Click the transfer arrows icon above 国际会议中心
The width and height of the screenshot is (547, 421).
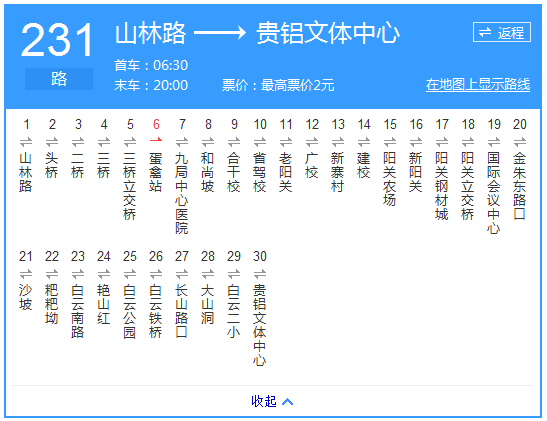(x=494, y=142)
